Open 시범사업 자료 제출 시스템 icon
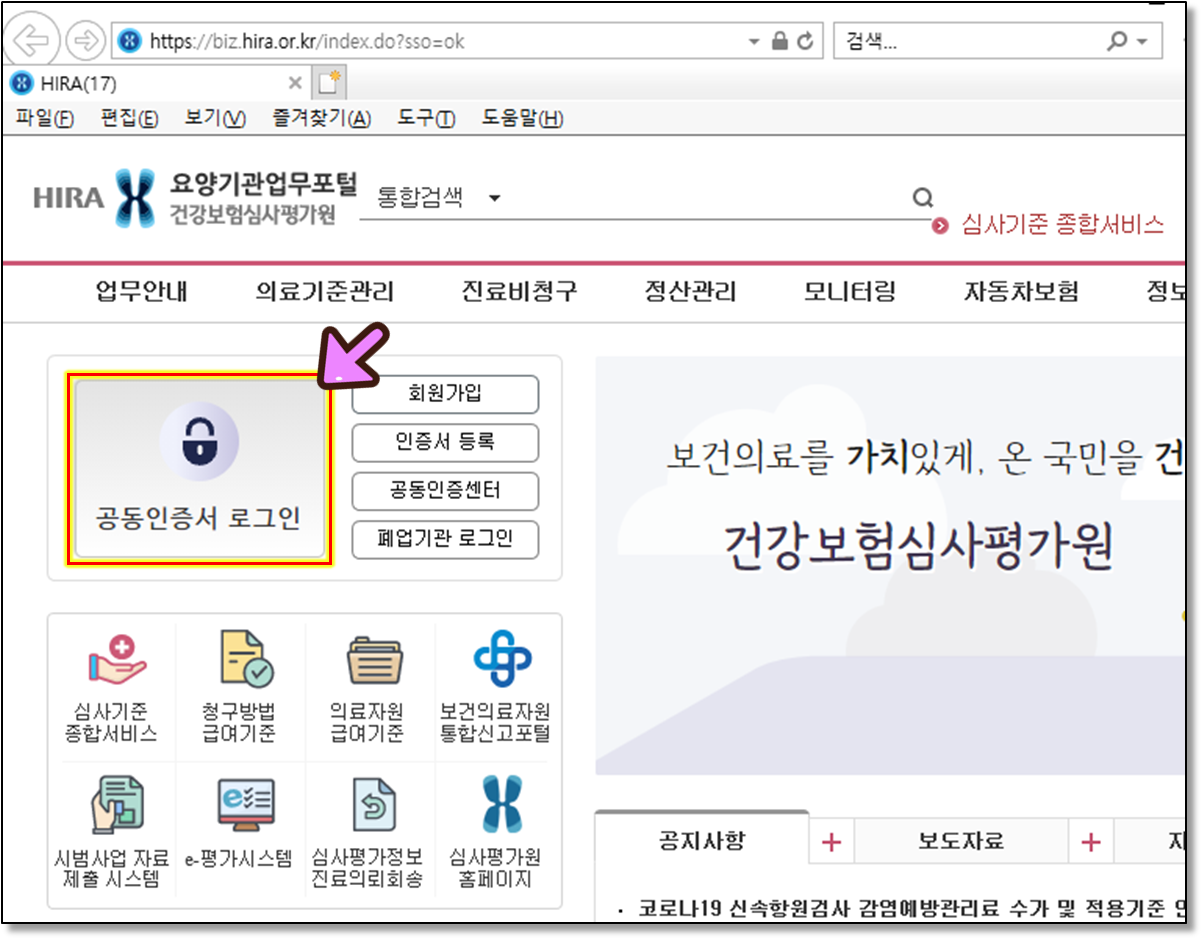Screen dimensions: 1203x940 pos(117,806)
